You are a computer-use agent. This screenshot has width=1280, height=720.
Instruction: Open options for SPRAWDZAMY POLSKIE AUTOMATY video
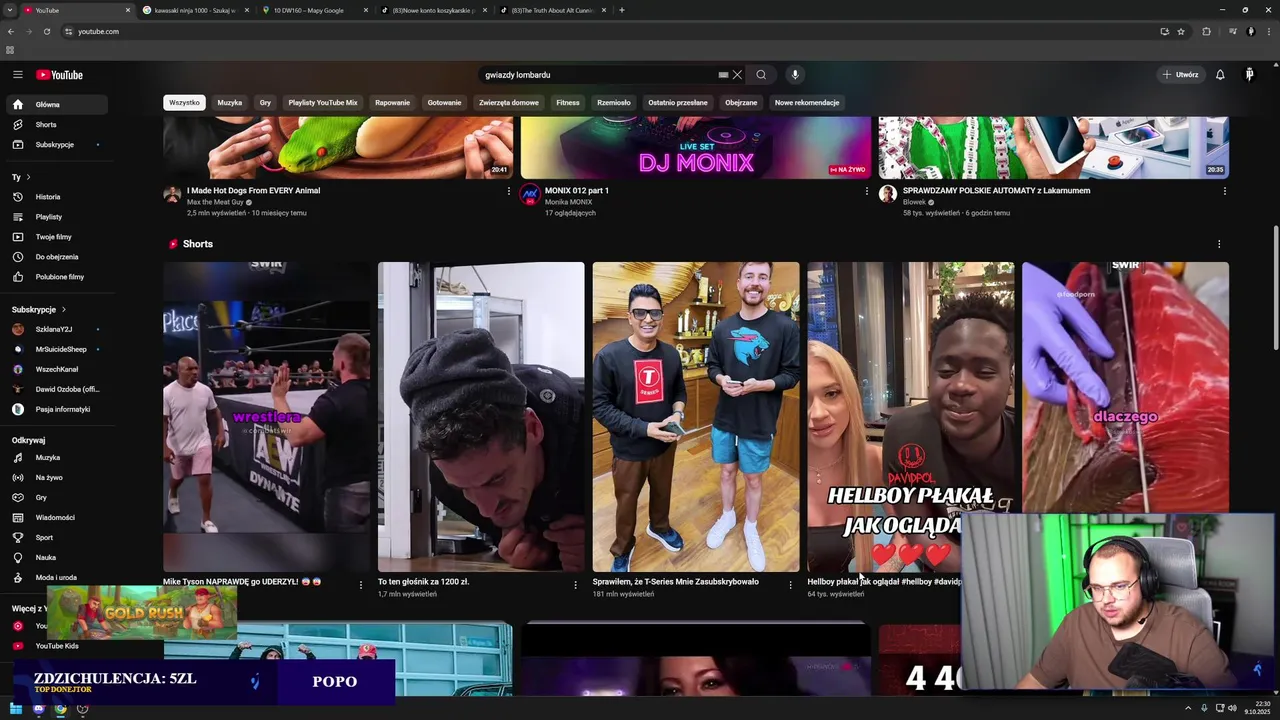click(x=1224, y=191)
